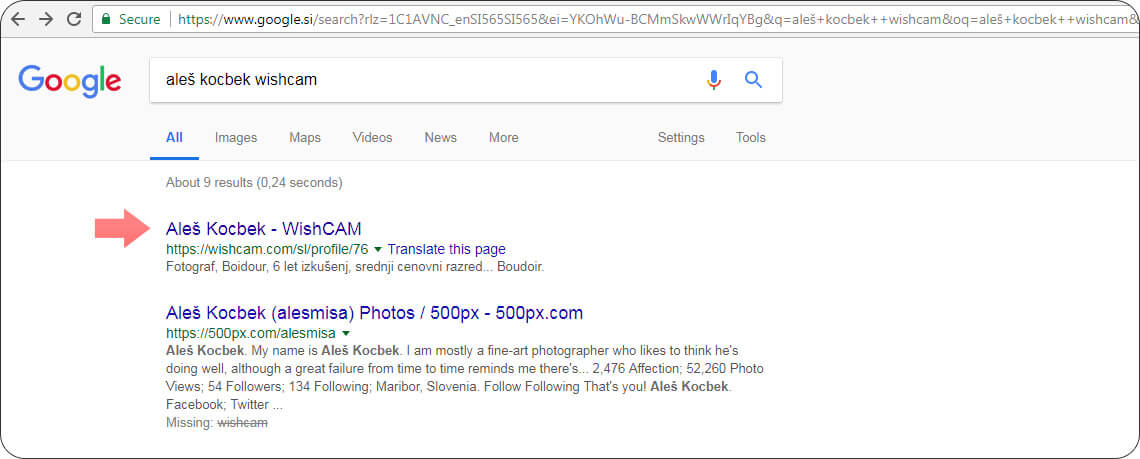Open the Aleš Kocbek - WishCAM result
Viewport: 1140px width, 459px height.
pyautogui.click(x=263, y=229)
